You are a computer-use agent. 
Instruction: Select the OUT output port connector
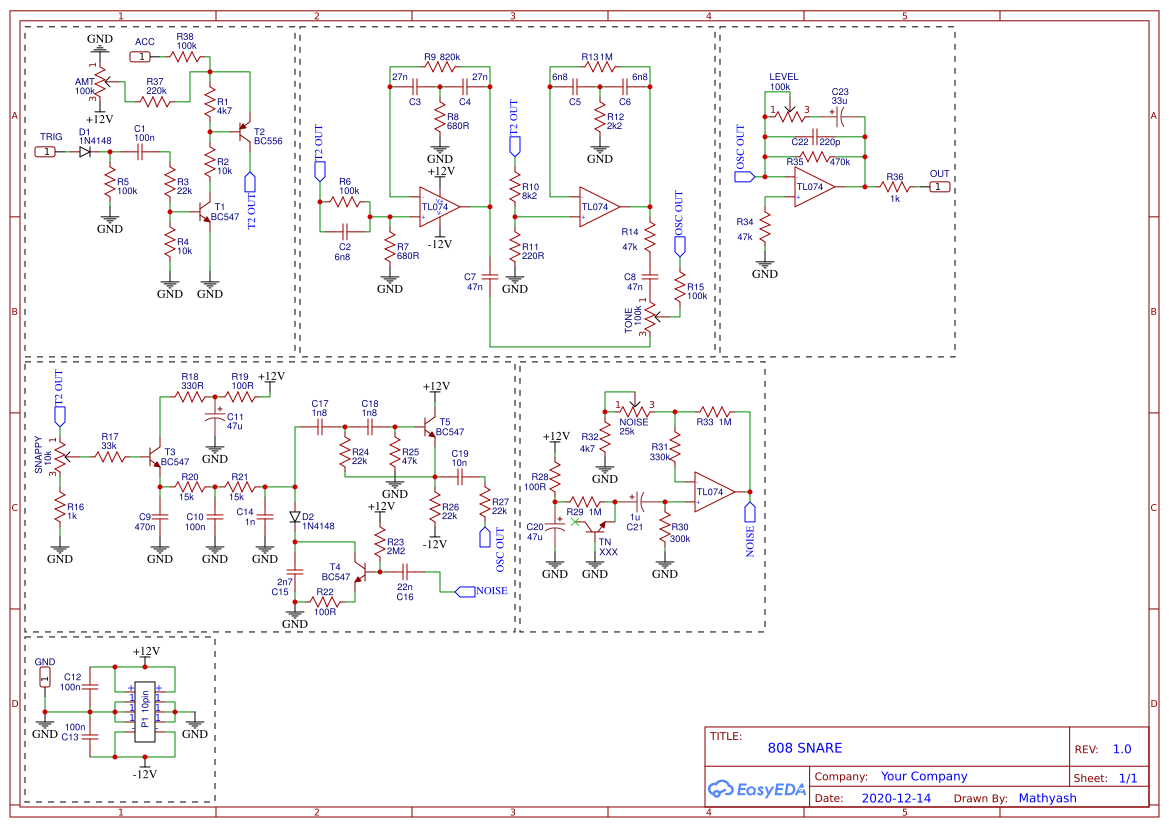coord(937,187)
